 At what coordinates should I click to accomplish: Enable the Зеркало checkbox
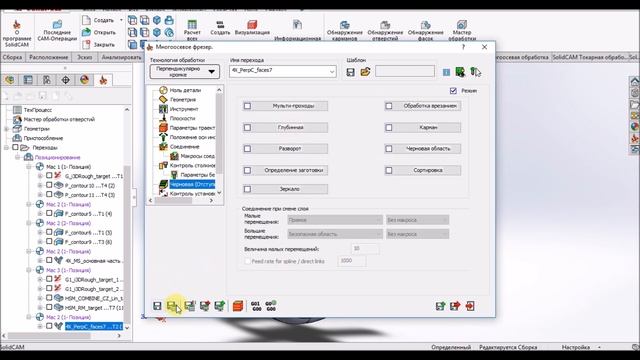pos(247,189)
